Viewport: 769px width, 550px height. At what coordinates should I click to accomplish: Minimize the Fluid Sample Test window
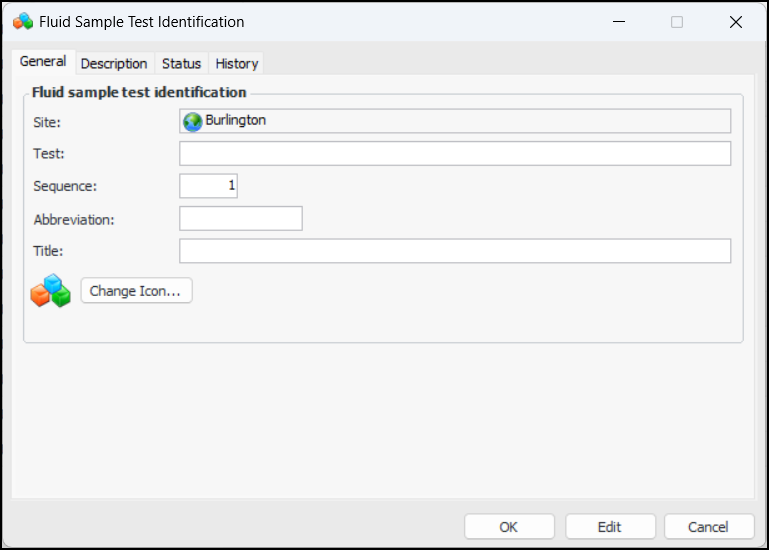point(617,21)
